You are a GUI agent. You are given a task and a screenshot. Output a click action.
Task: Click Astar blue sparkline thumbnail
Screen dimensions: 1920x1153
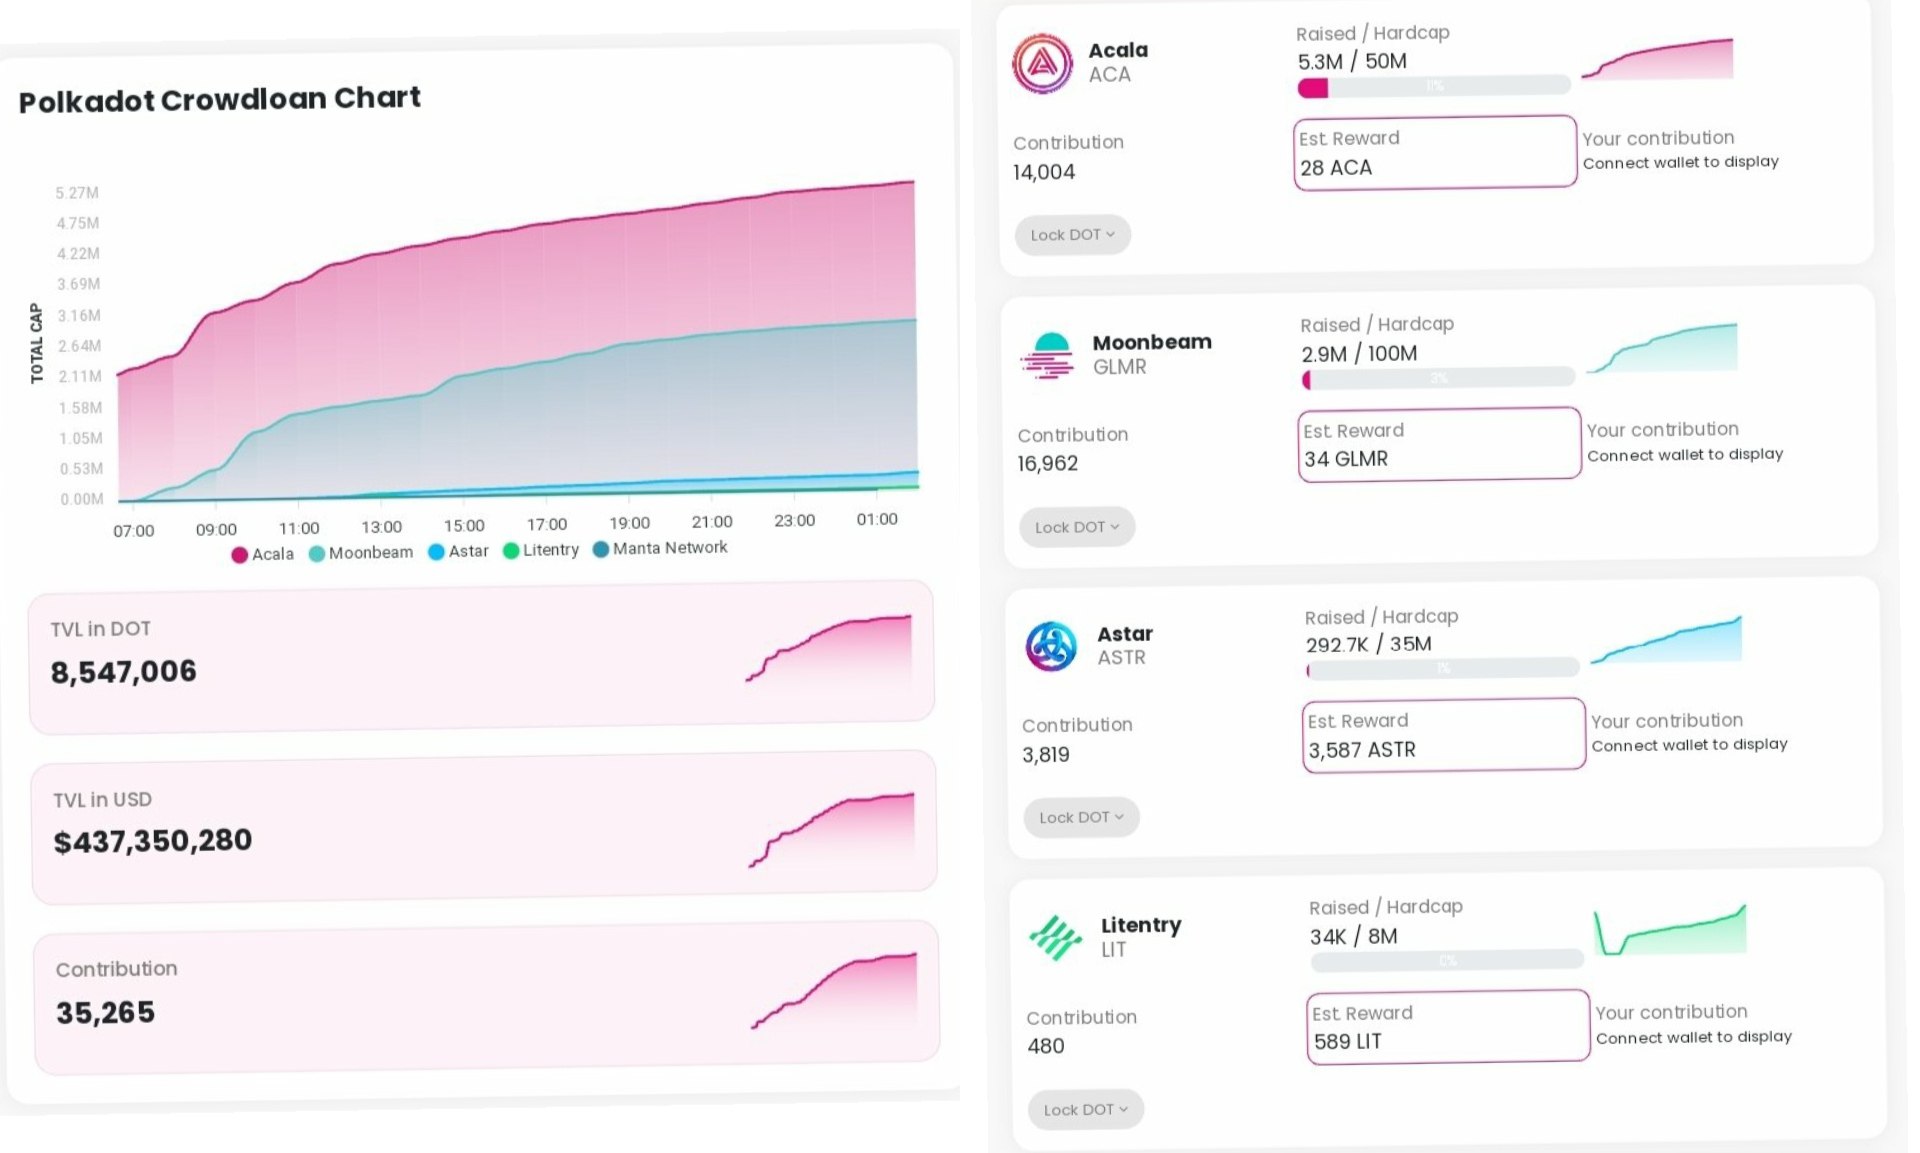[x=1666, y=640]
